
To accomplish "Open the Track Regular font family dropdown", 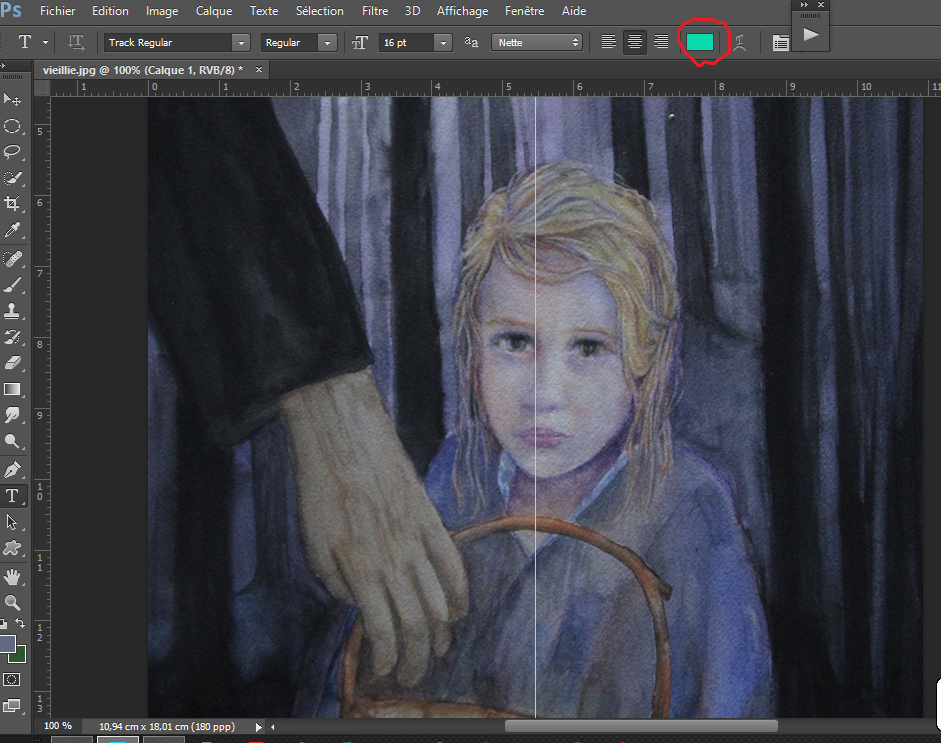I will [240, 43].
